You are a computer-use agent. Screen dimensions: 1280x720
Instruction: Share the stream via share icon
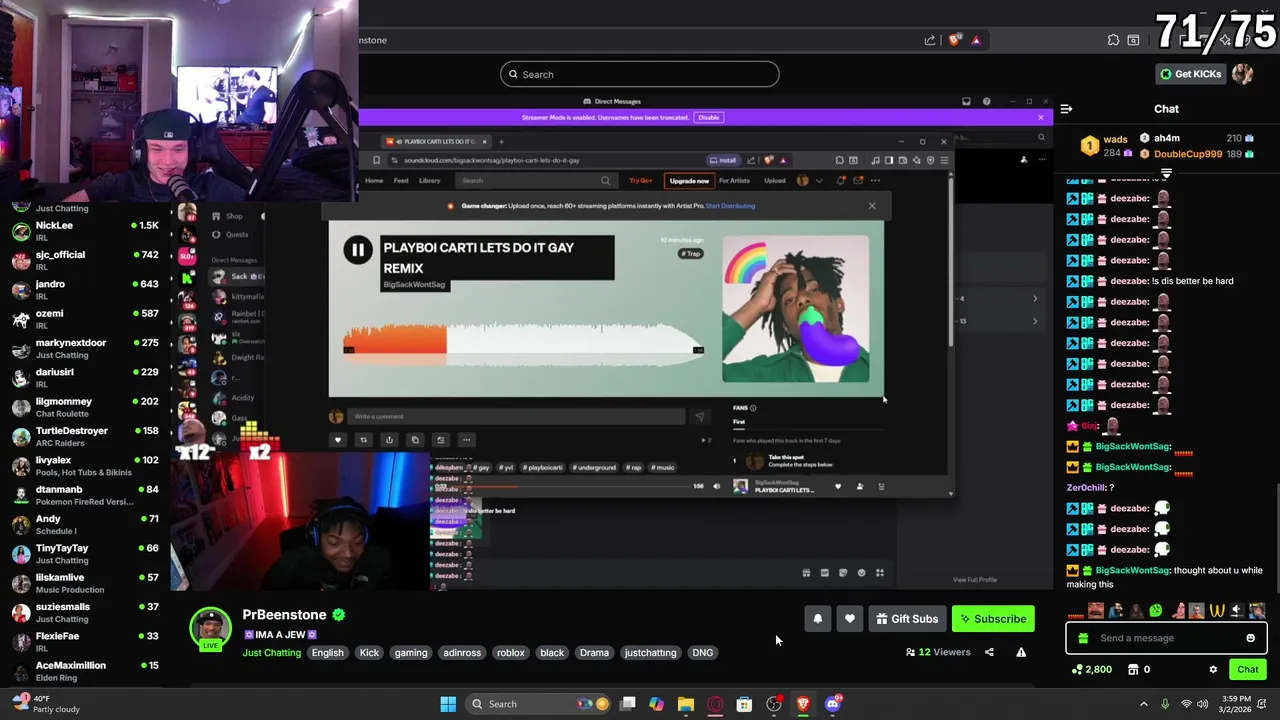tap(989, 652)
